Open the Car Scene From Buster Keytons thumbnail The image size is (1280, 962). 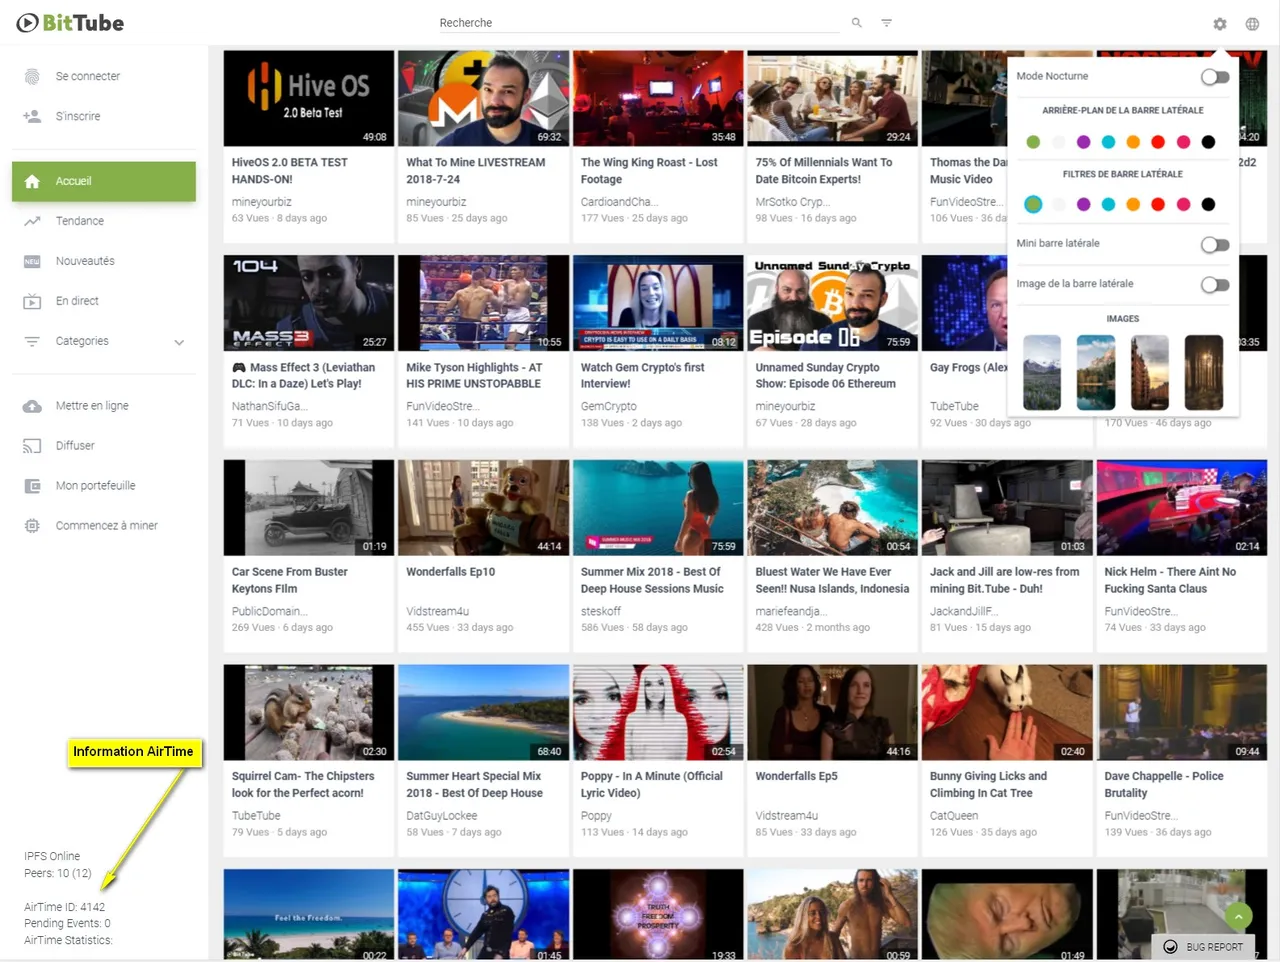(x=309, y=508)
